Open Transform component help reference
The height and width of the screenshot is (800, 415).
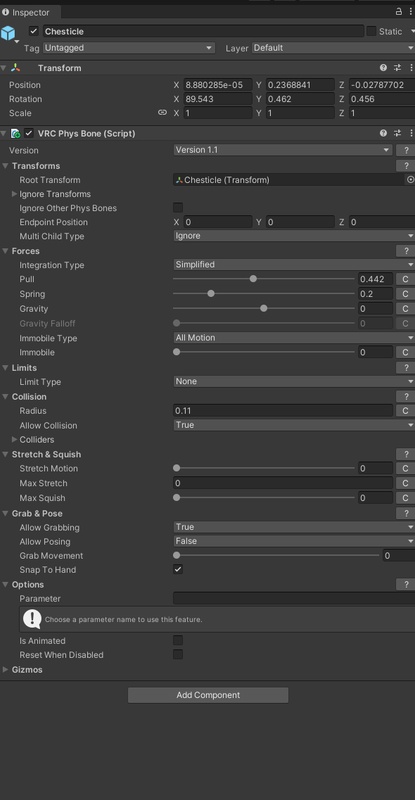383,68
